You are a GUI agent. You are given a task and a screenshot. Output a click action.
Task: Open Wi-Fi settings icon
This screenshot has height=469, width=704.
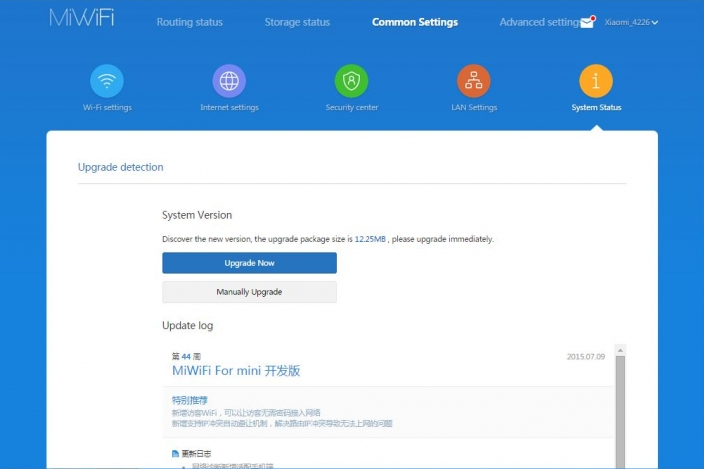pyautogui.click(x=107, y=81)
